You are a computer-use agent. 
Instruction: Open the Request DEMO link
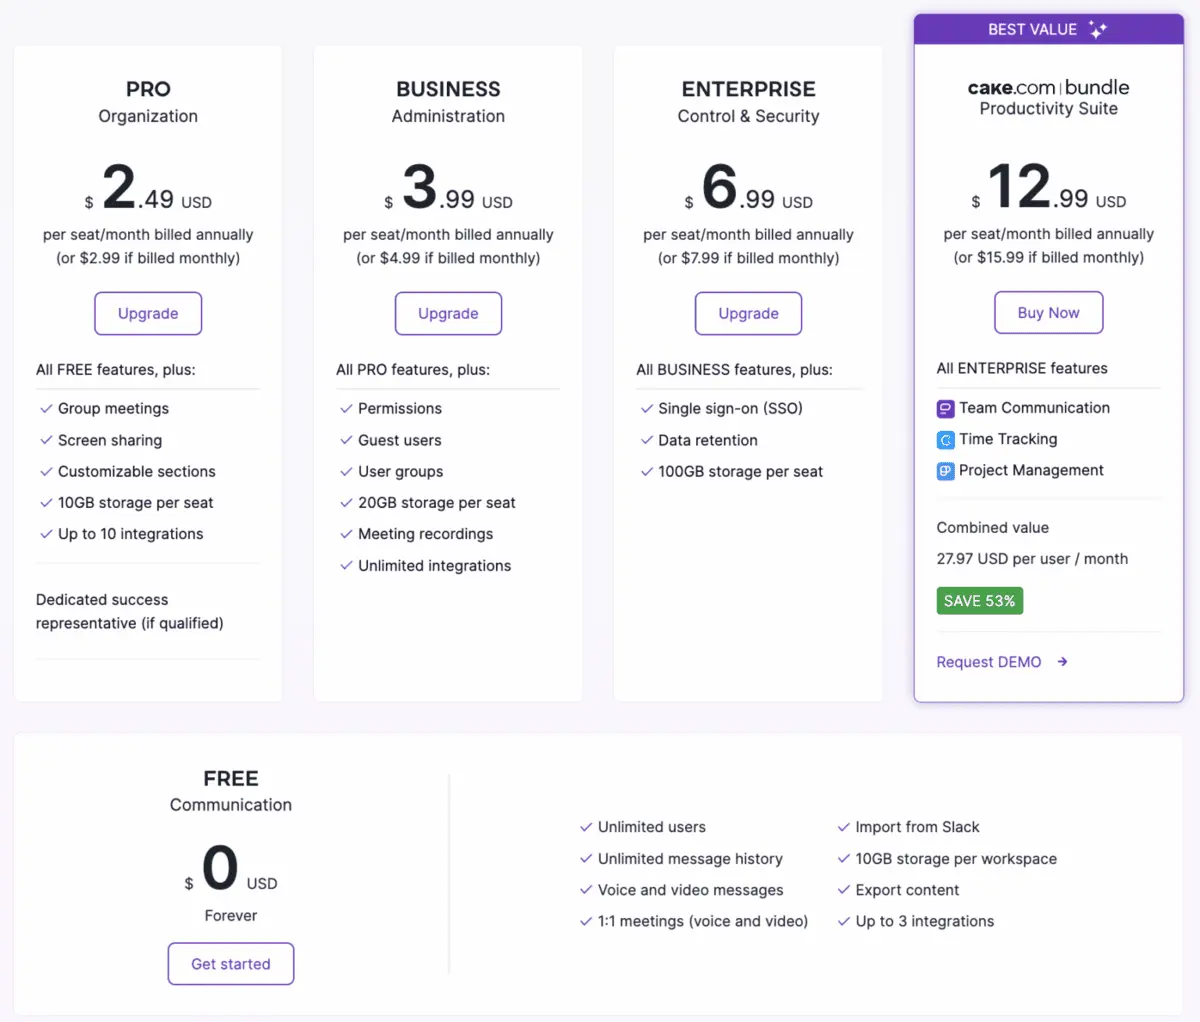[x=988, y=662]
